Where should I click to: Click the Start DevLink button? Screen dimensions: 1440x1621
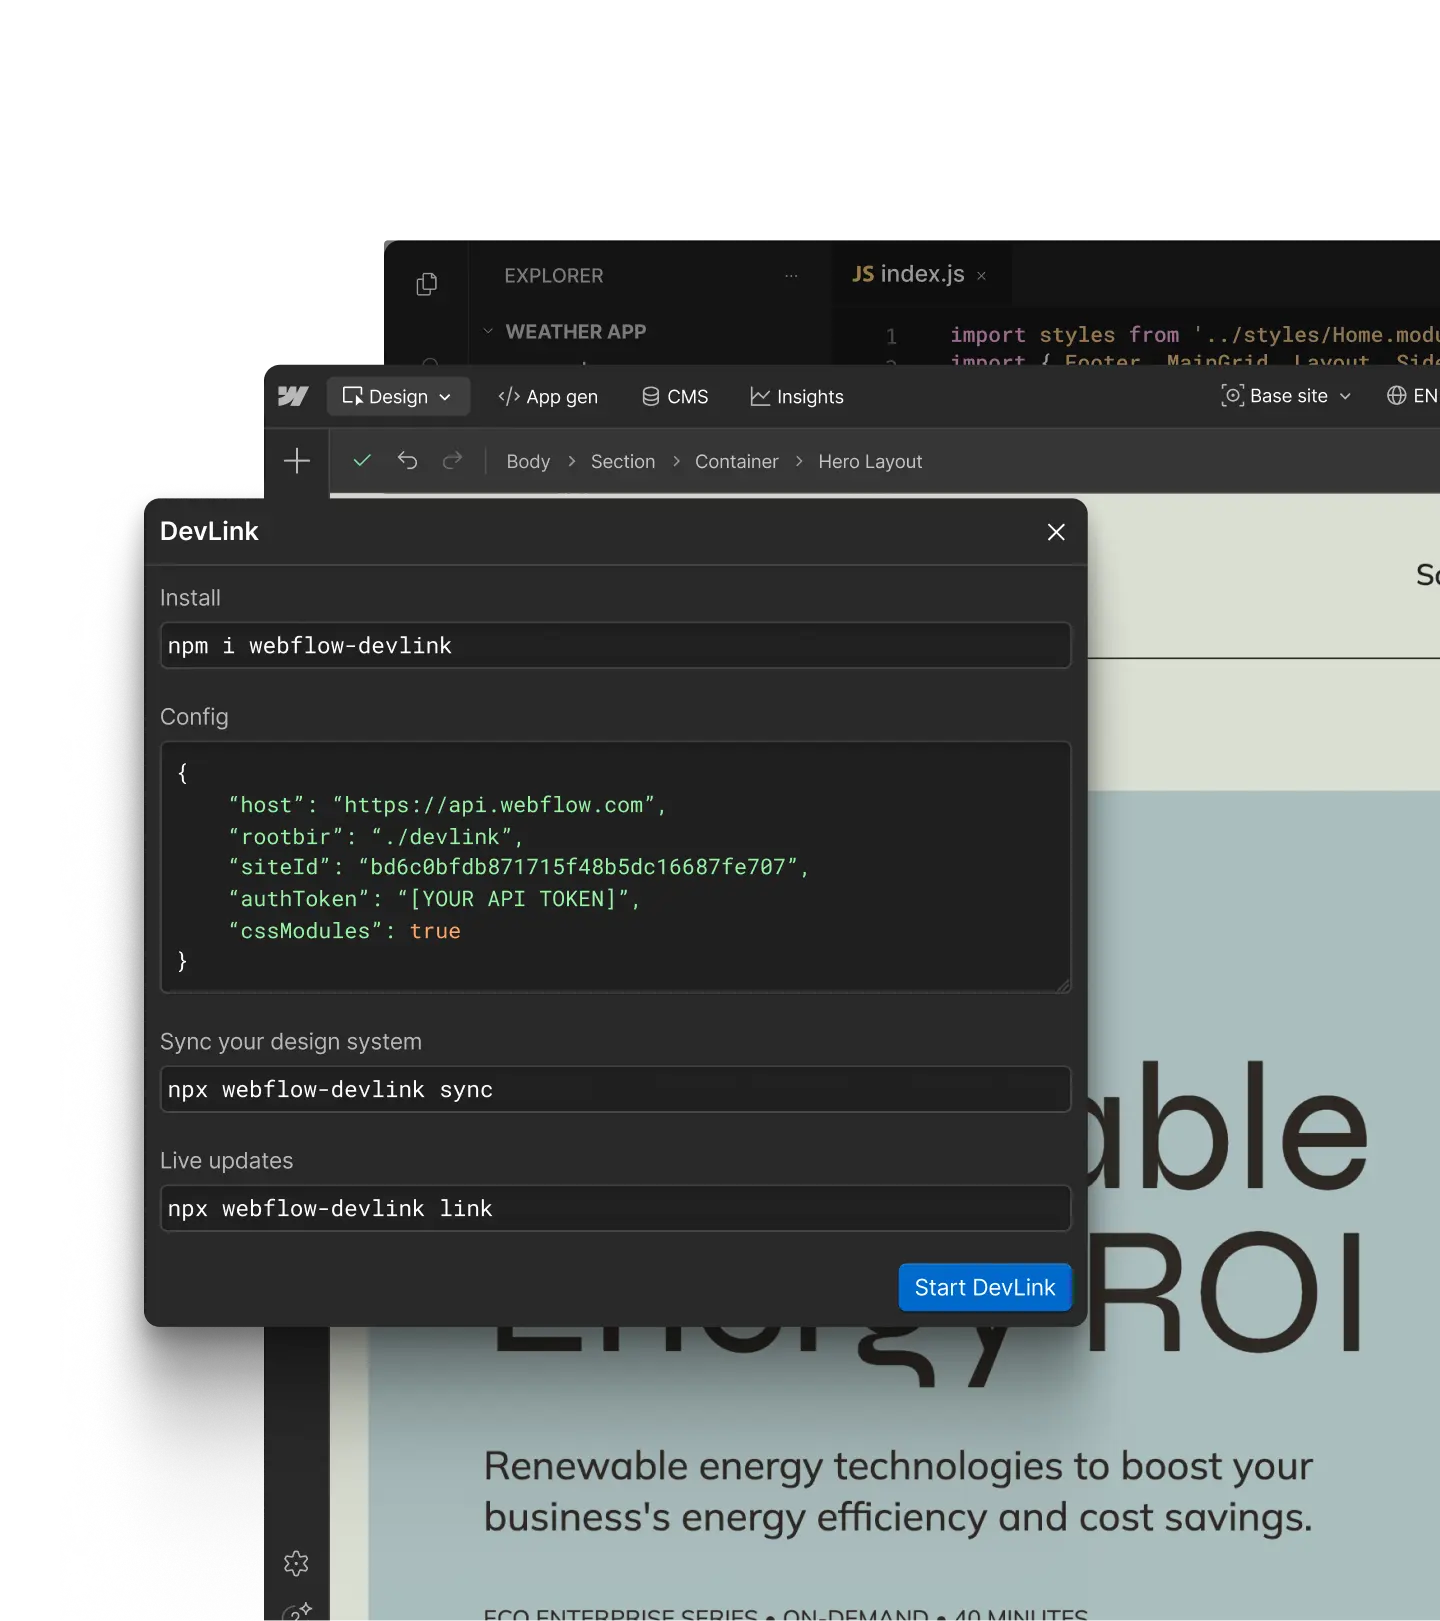pyautogui.click(x=985, y=1287)
